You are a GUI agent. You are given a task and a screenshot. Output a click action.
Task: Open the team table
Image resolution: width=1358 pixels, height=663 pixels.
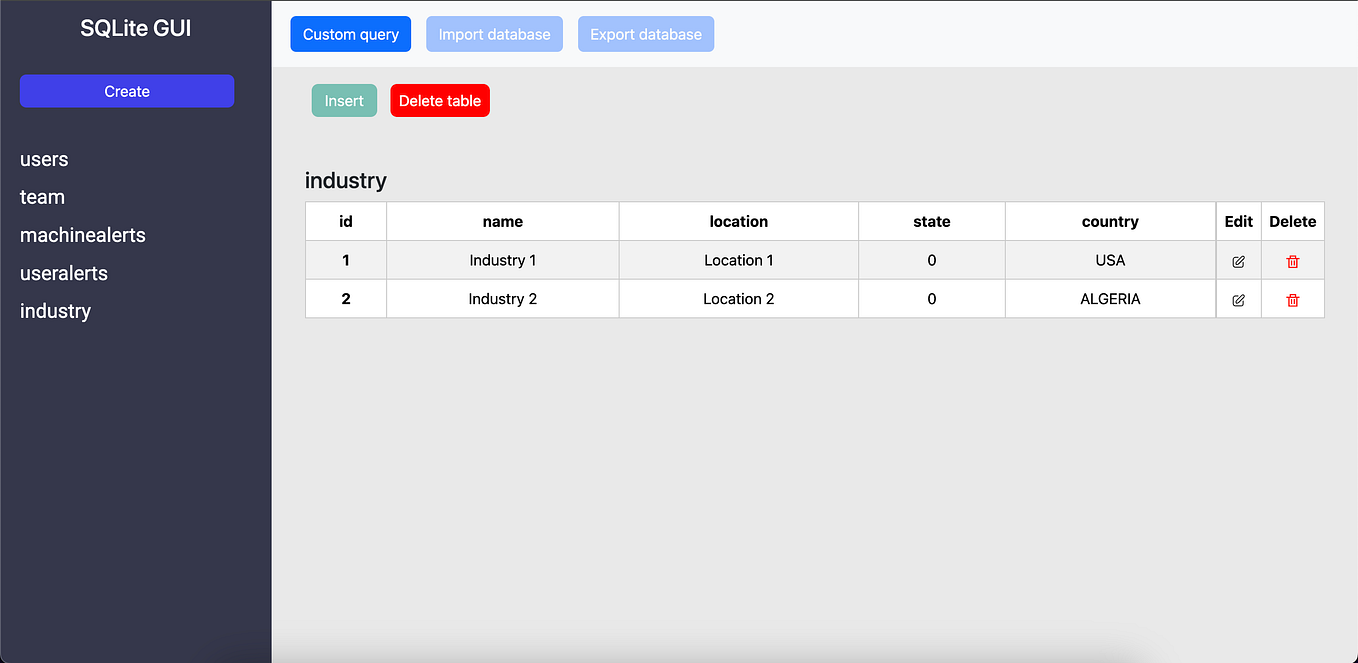(x=42, y=197)
